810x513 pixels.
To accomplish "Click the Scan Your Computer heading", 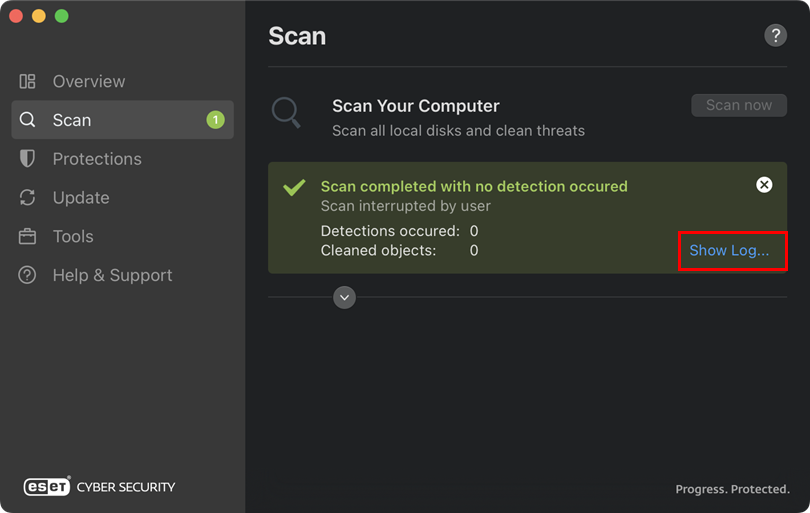I will (415, 106).
